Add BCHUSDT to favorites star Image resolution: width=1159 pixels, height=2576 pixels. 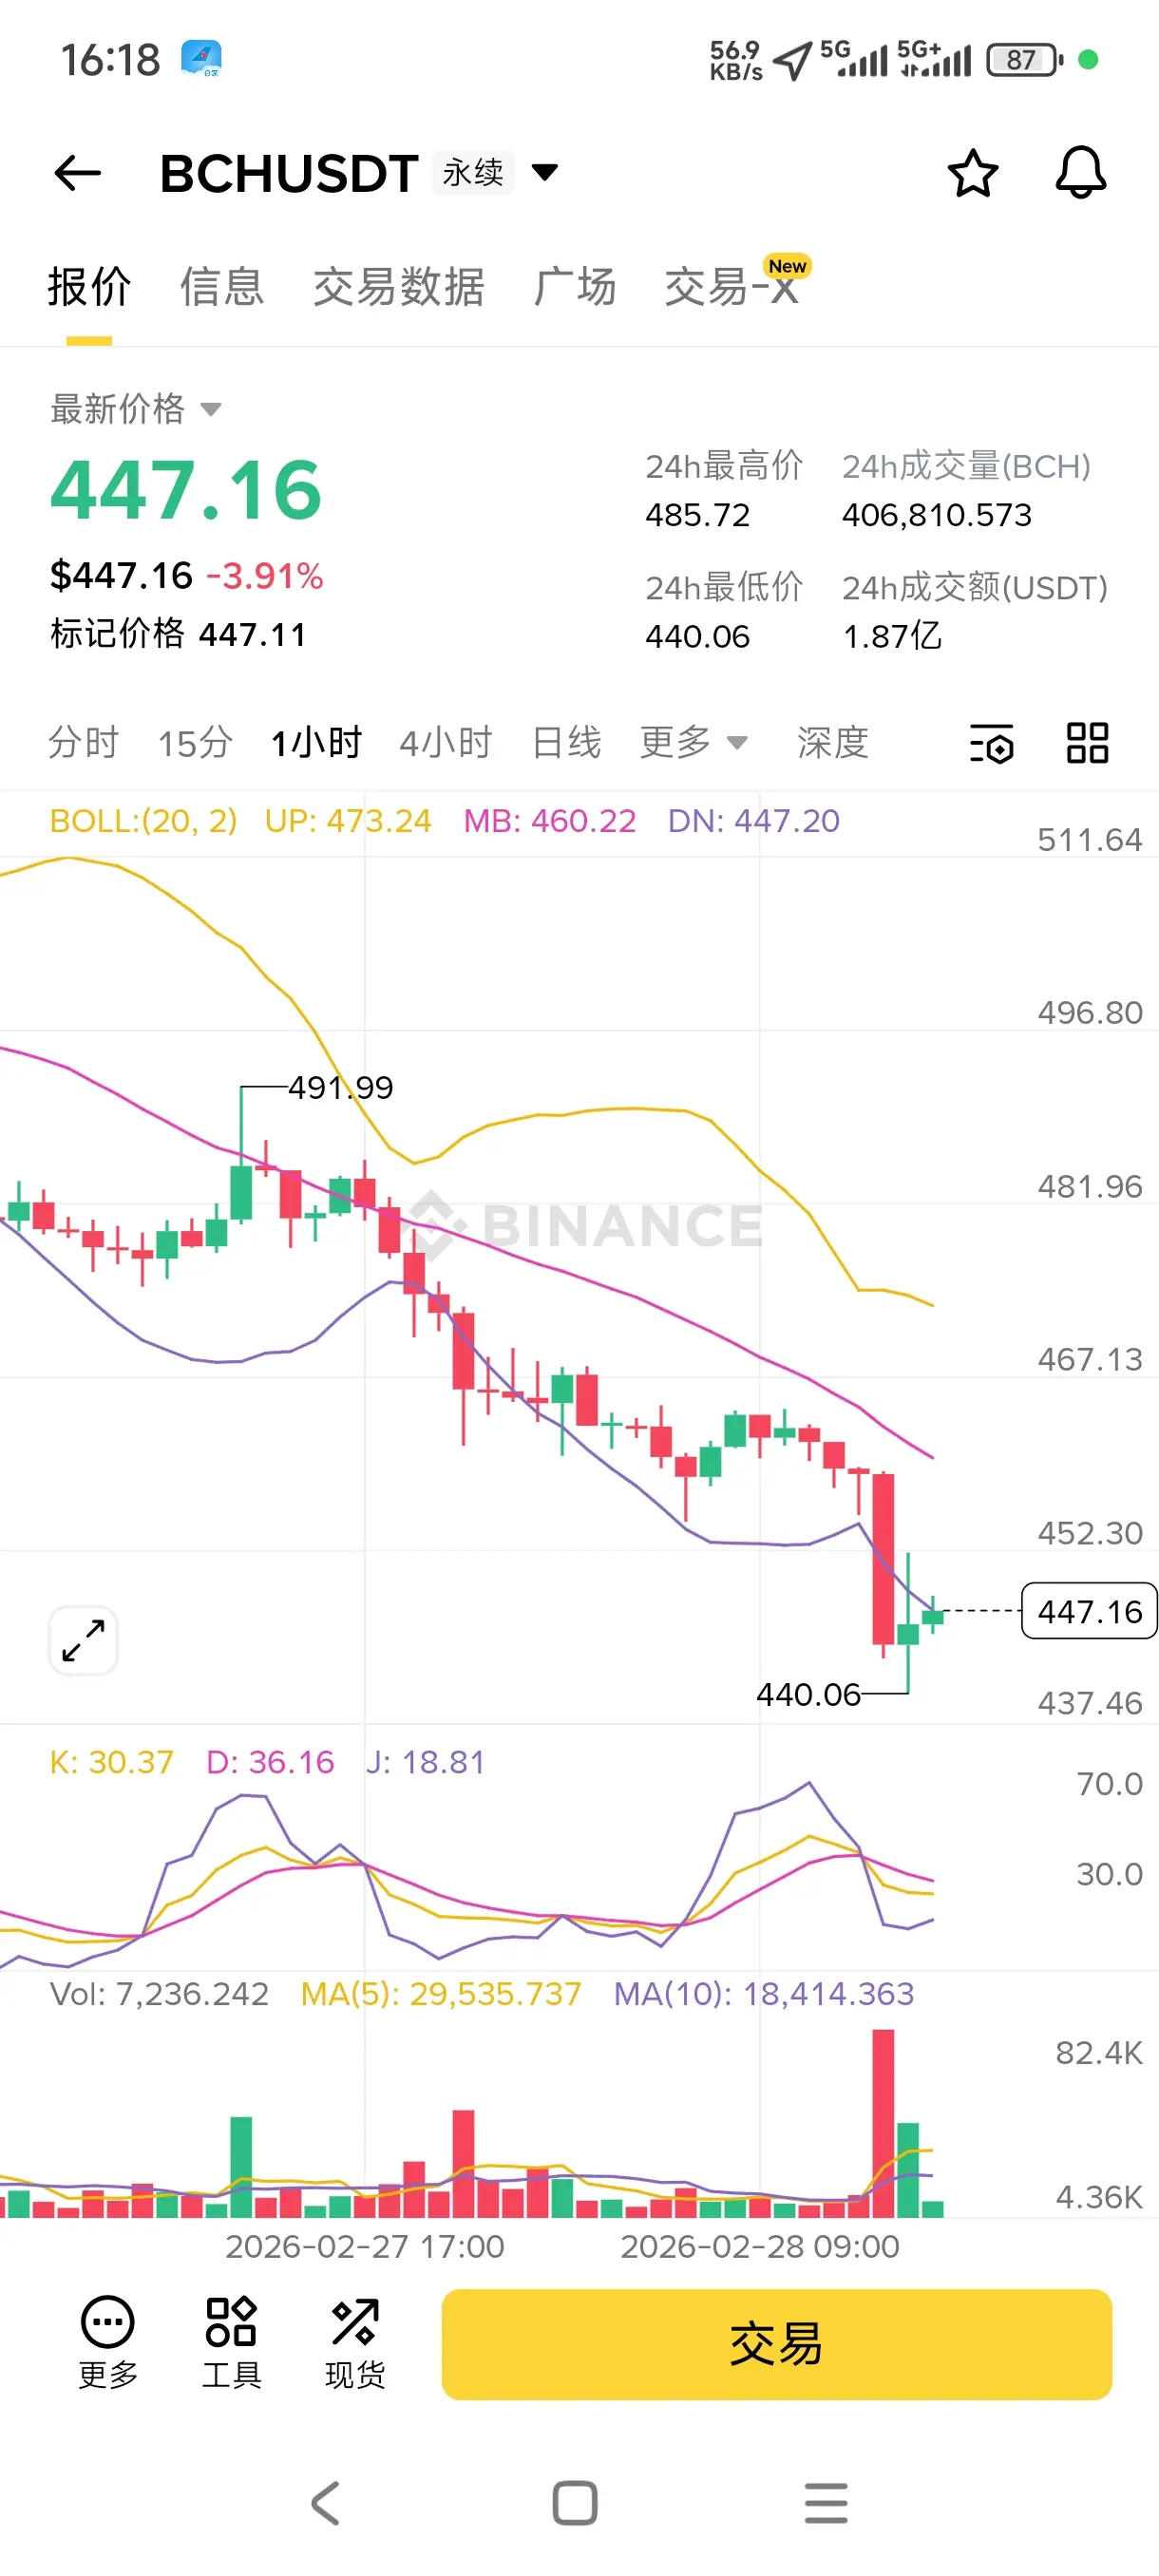(972, 173)
